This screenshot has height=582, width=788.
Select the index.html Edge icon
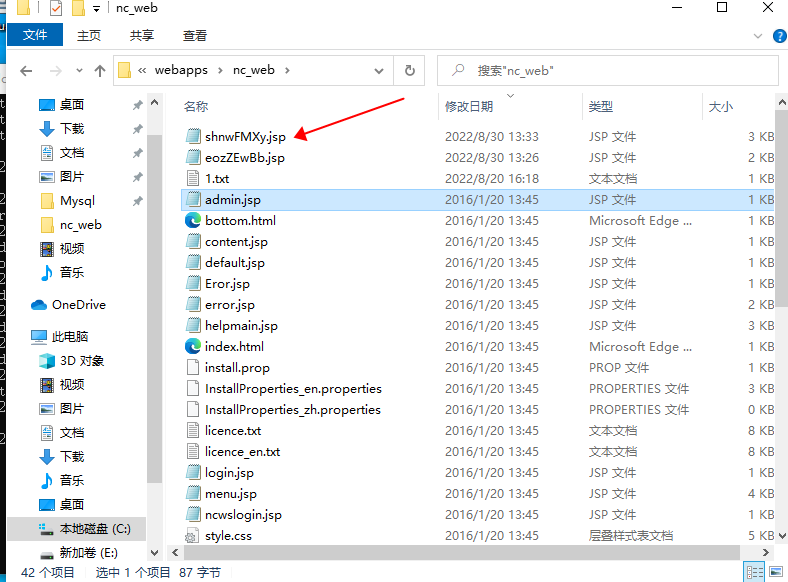pyautogui.click(x=193, y=346)
